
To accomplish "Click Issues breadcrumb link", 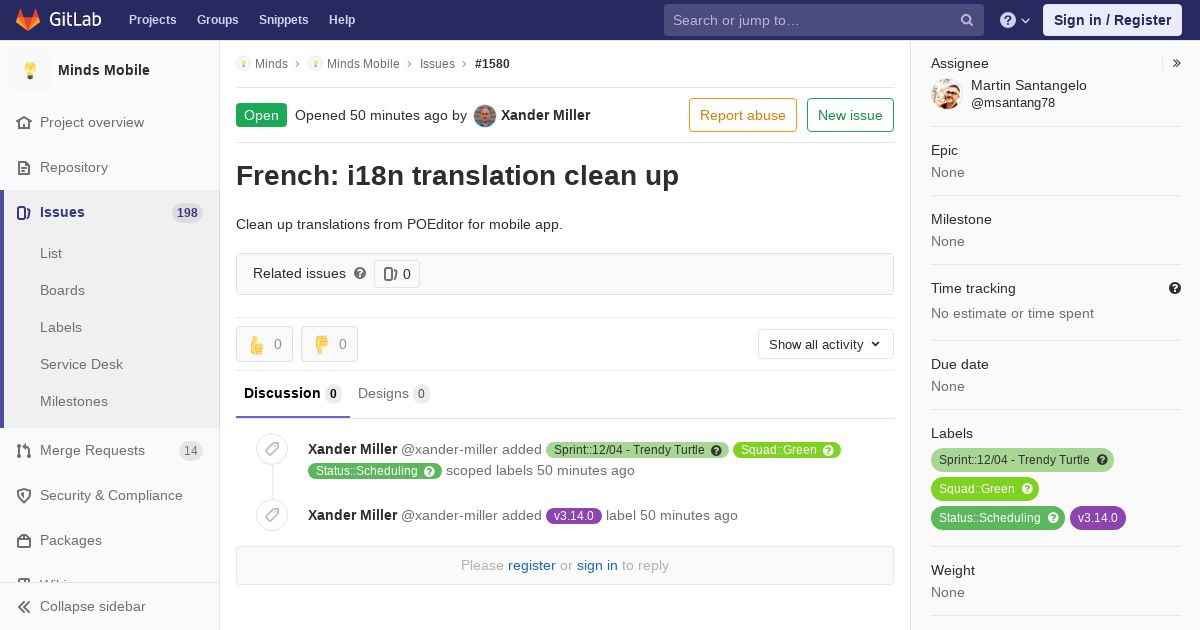I will [437, 63].
